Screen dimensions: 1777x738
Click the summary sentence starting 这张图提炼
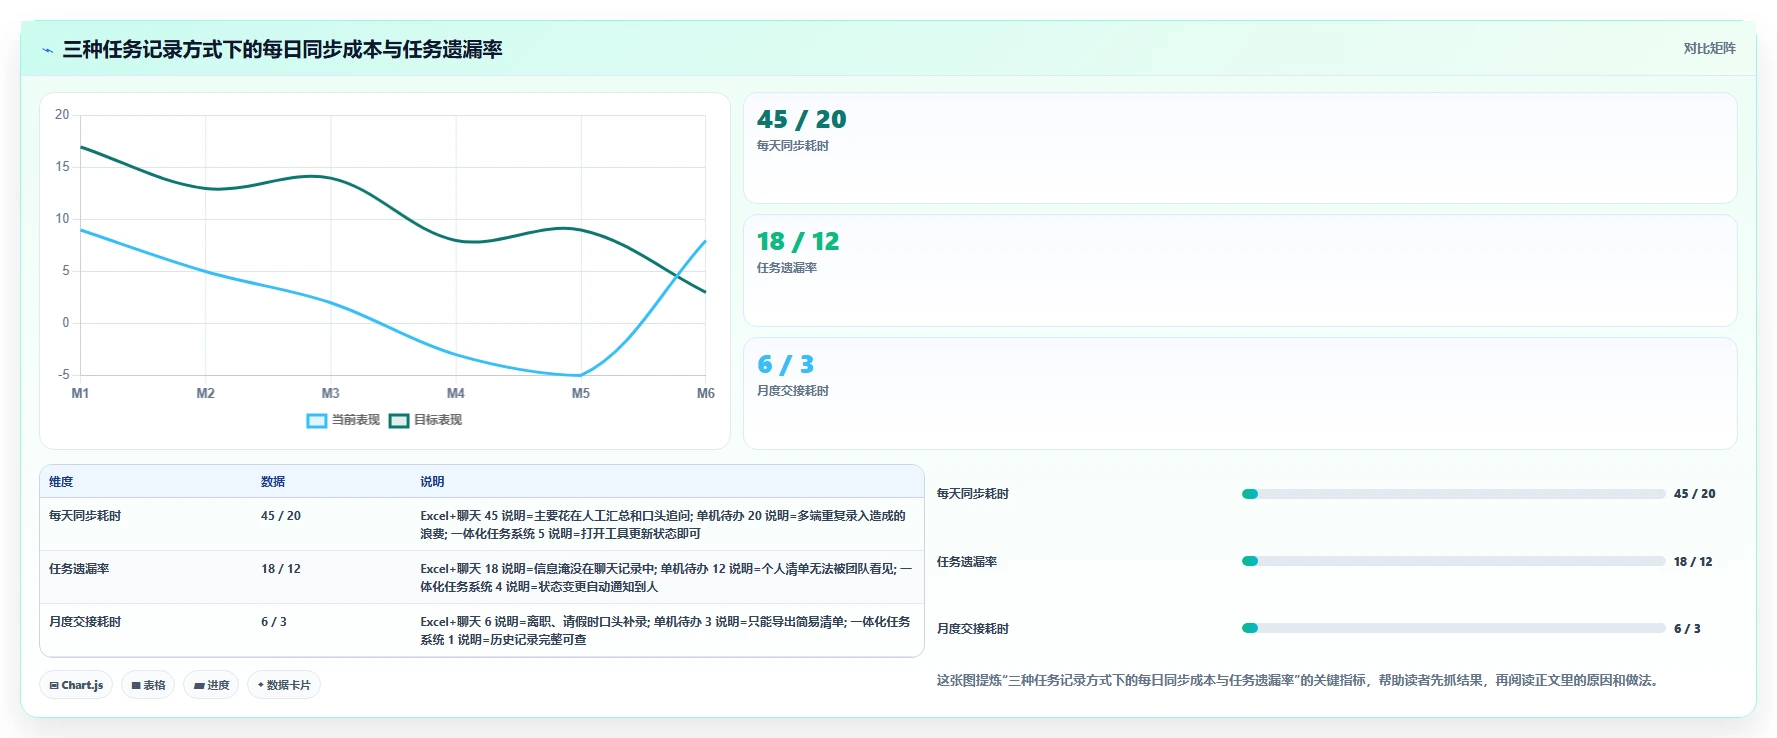[1300, 680]
